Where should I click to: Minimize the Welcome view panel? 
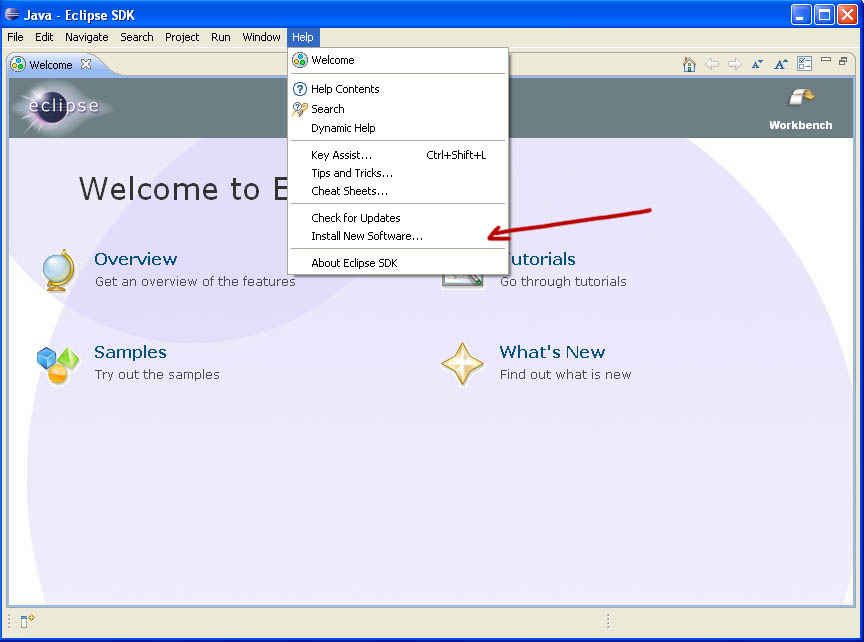pyautogui.click(x=826, y=61)
